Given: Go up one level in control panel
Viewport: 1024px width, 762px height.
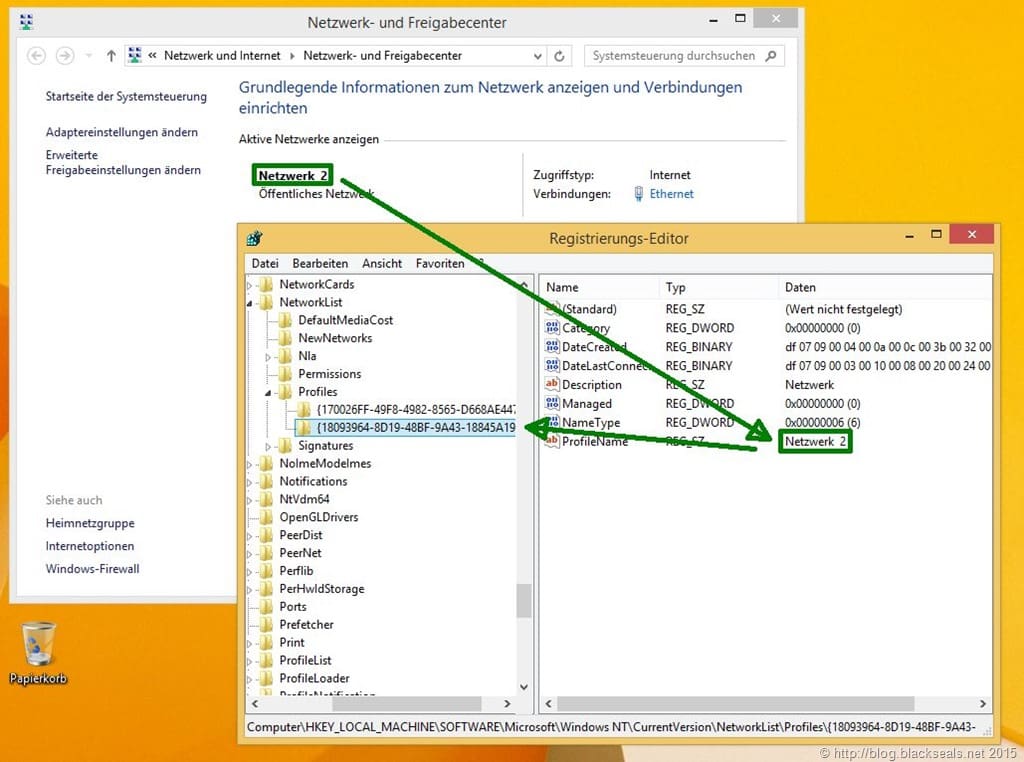Looking at the screenshot, I should (111, 56).
